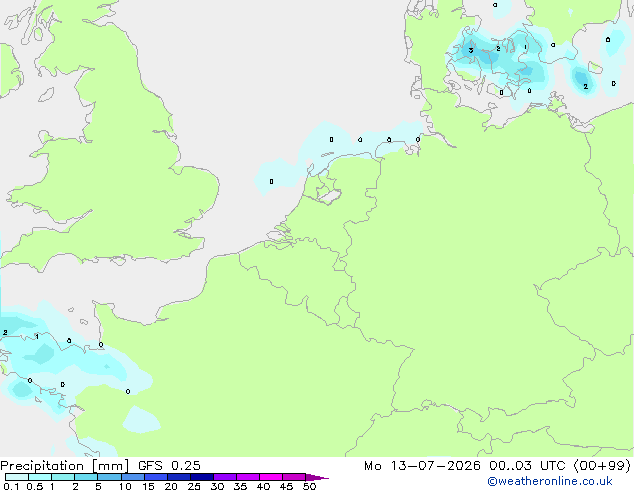The image size is (634, 490).
Task: Click the '00..03 UTC' time label
Action: 526,466
